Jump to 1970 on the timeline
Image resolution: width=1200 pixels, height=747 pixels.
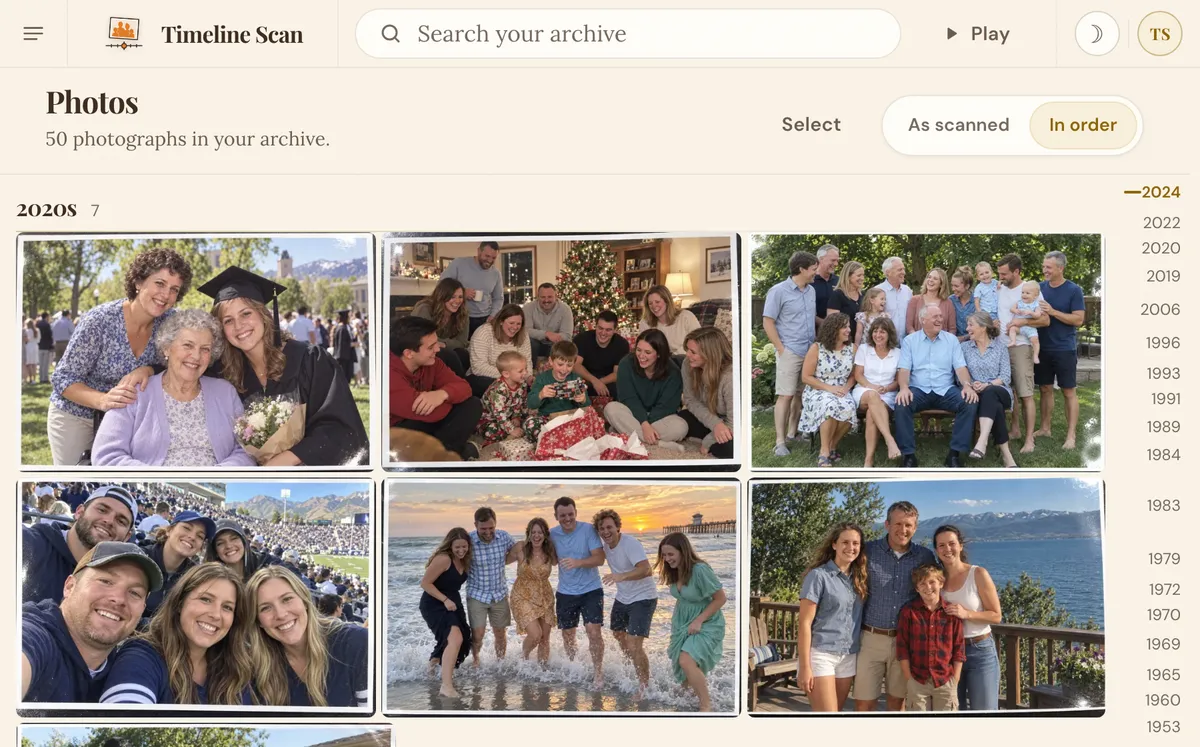[1163, 615]
